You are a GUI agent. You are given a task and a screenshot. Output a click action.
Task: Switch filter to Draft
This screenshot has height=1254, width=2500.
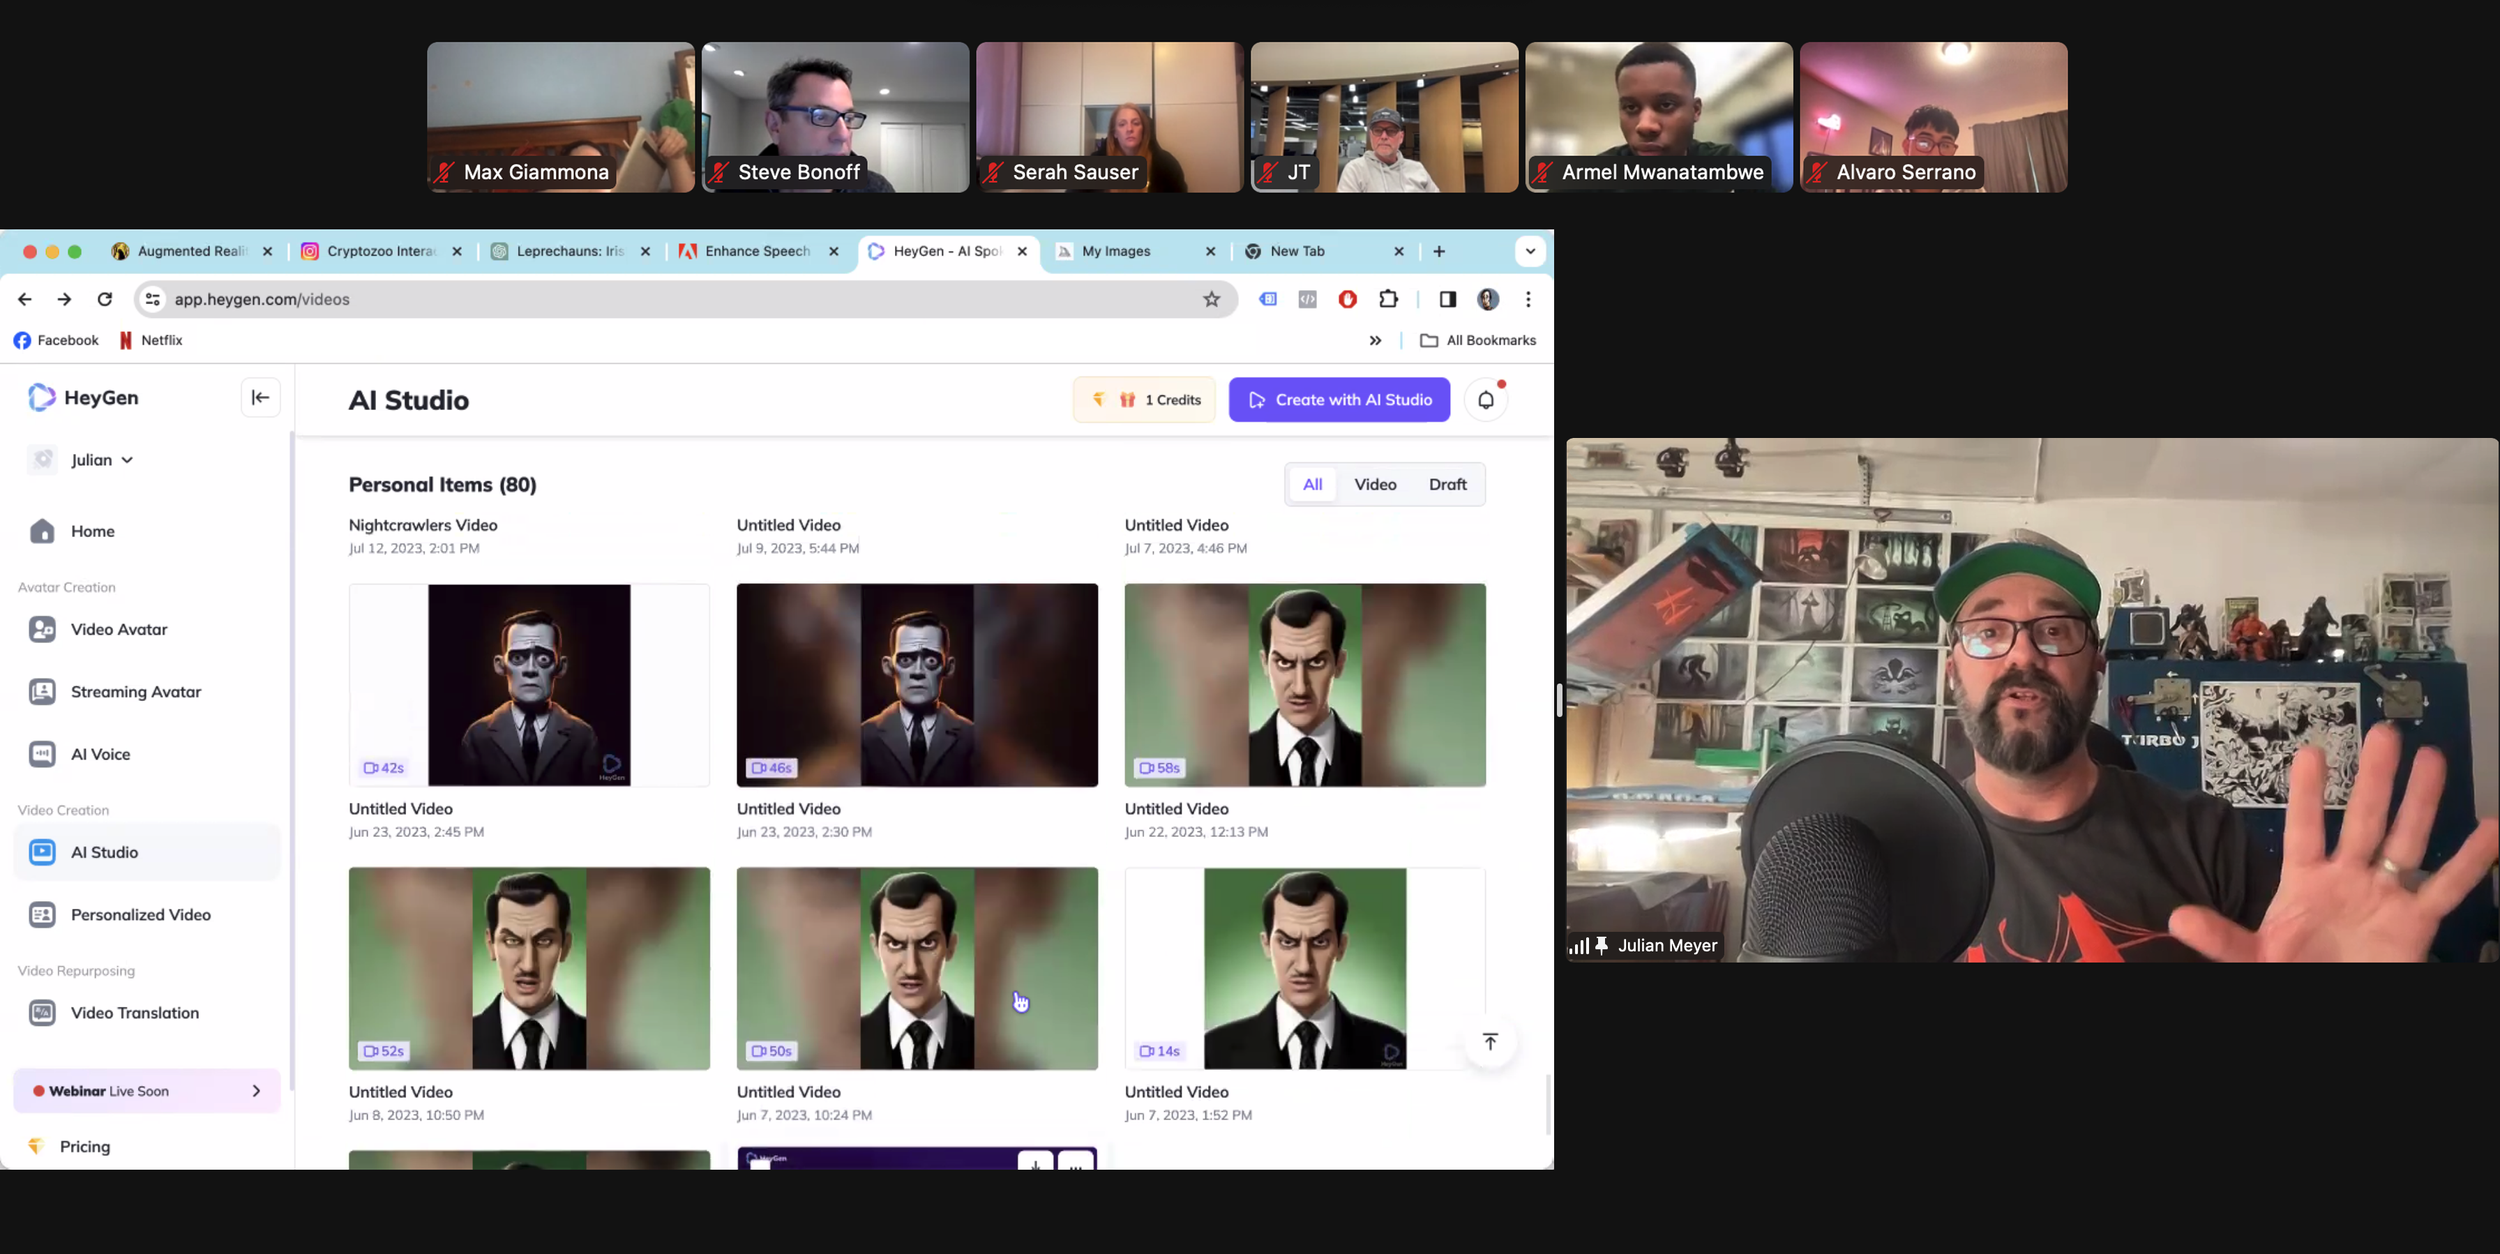[1447, 485]
